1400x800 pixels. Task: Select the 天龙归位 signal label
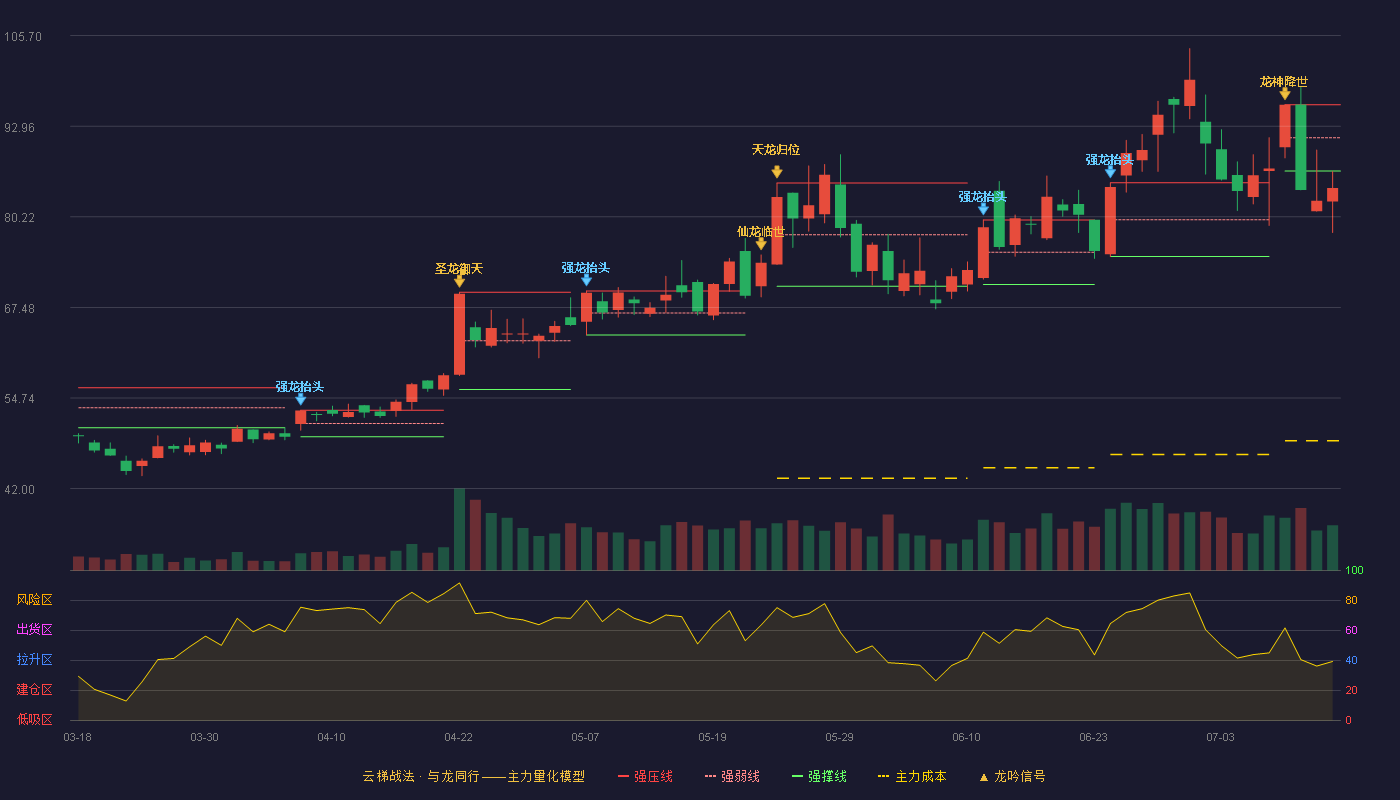click(x=776, y=149)
